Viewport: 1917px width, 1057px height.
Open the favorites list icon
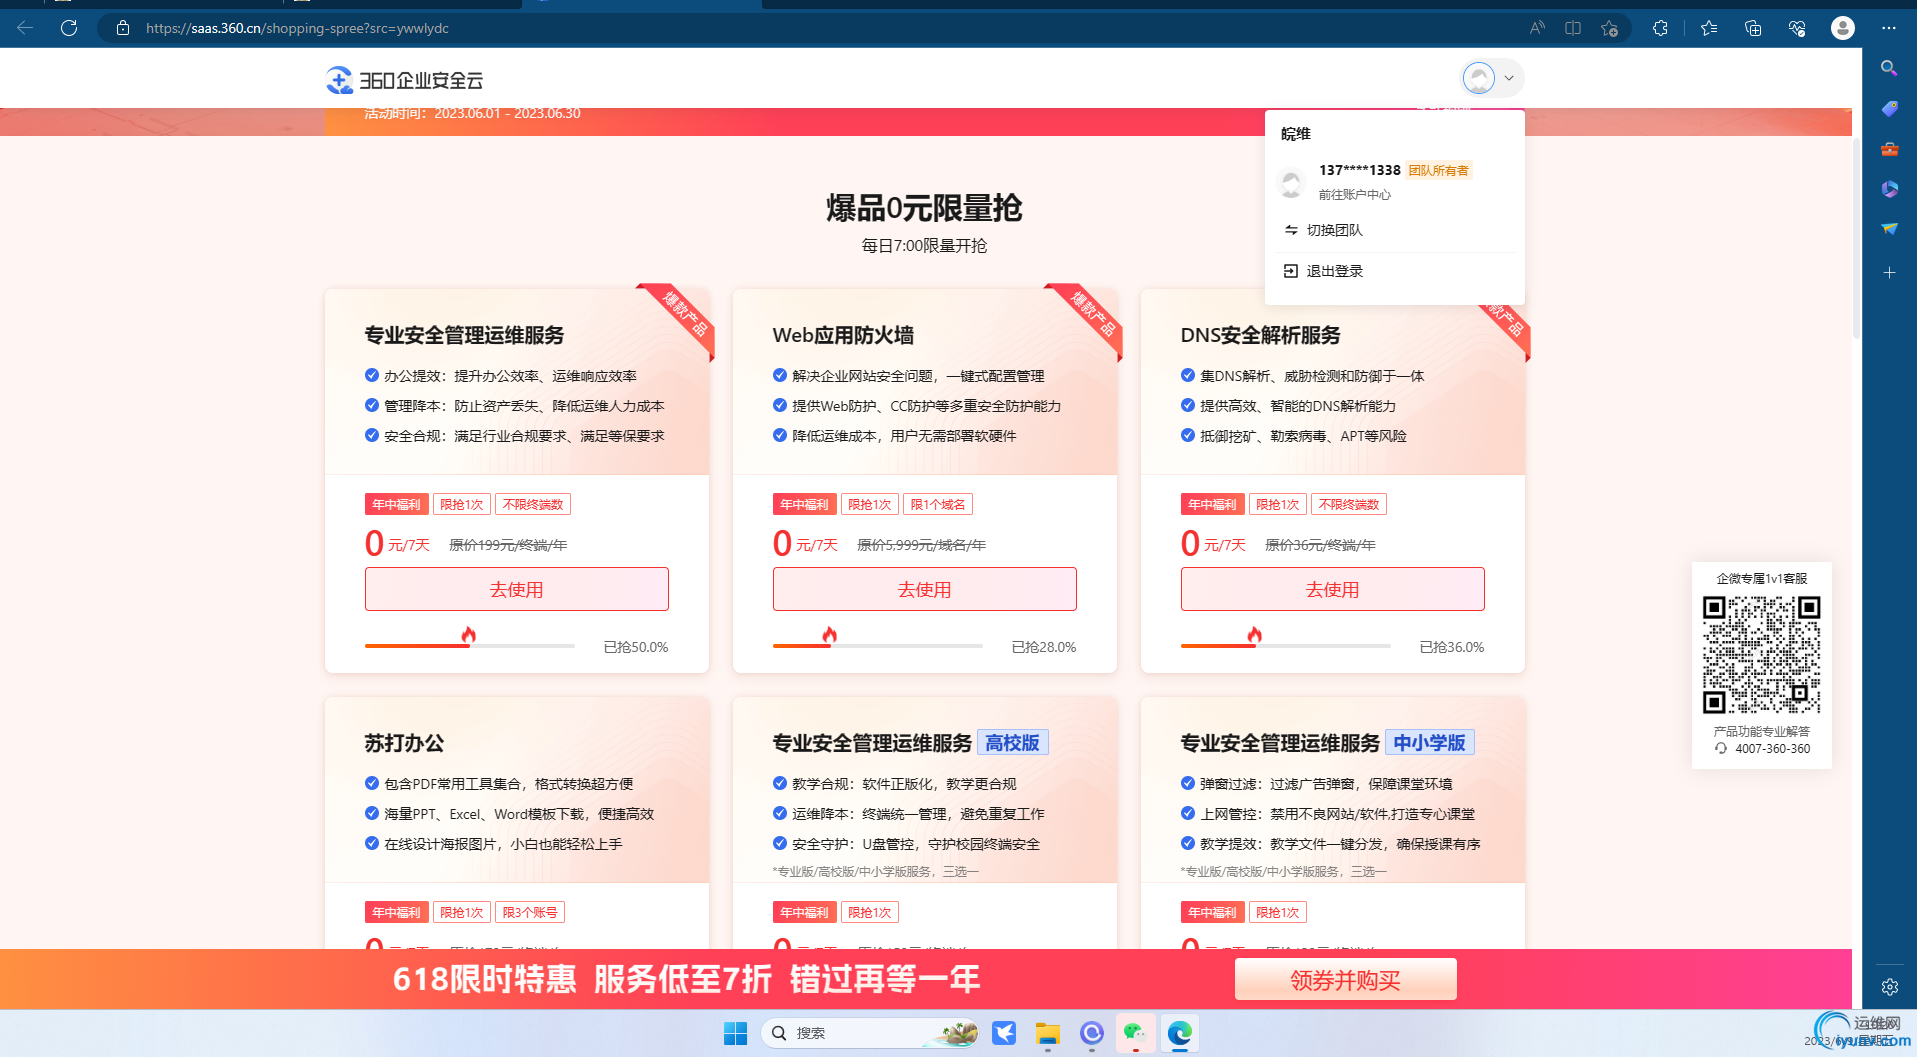1709,28
